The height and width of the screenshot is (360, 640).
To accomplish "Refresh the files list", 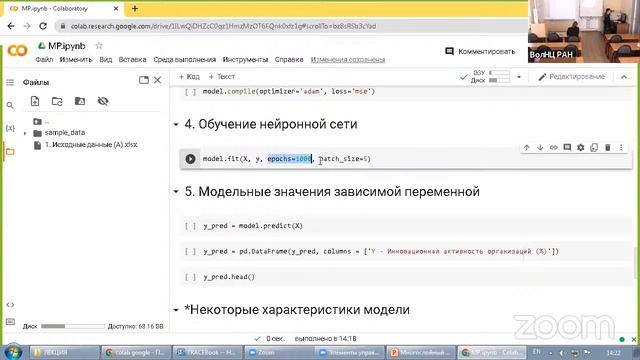I will pyautogui.click(x=57, y=101).
